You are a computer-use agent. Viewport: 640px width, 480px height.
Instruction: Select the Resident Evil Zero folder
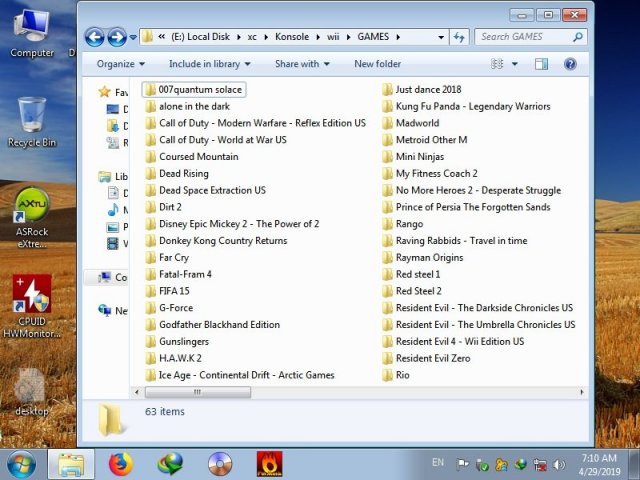432,358
